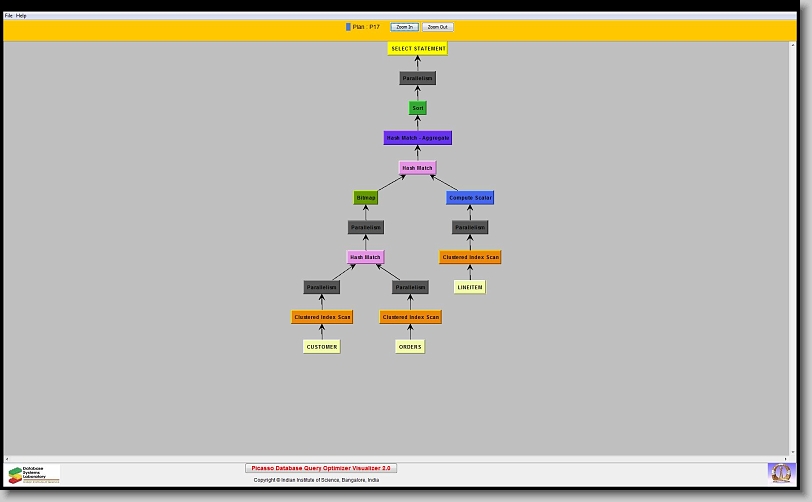Click the blue Compute Scalar node
Viewport: 812px width, 502px height.
click(469, 198)
